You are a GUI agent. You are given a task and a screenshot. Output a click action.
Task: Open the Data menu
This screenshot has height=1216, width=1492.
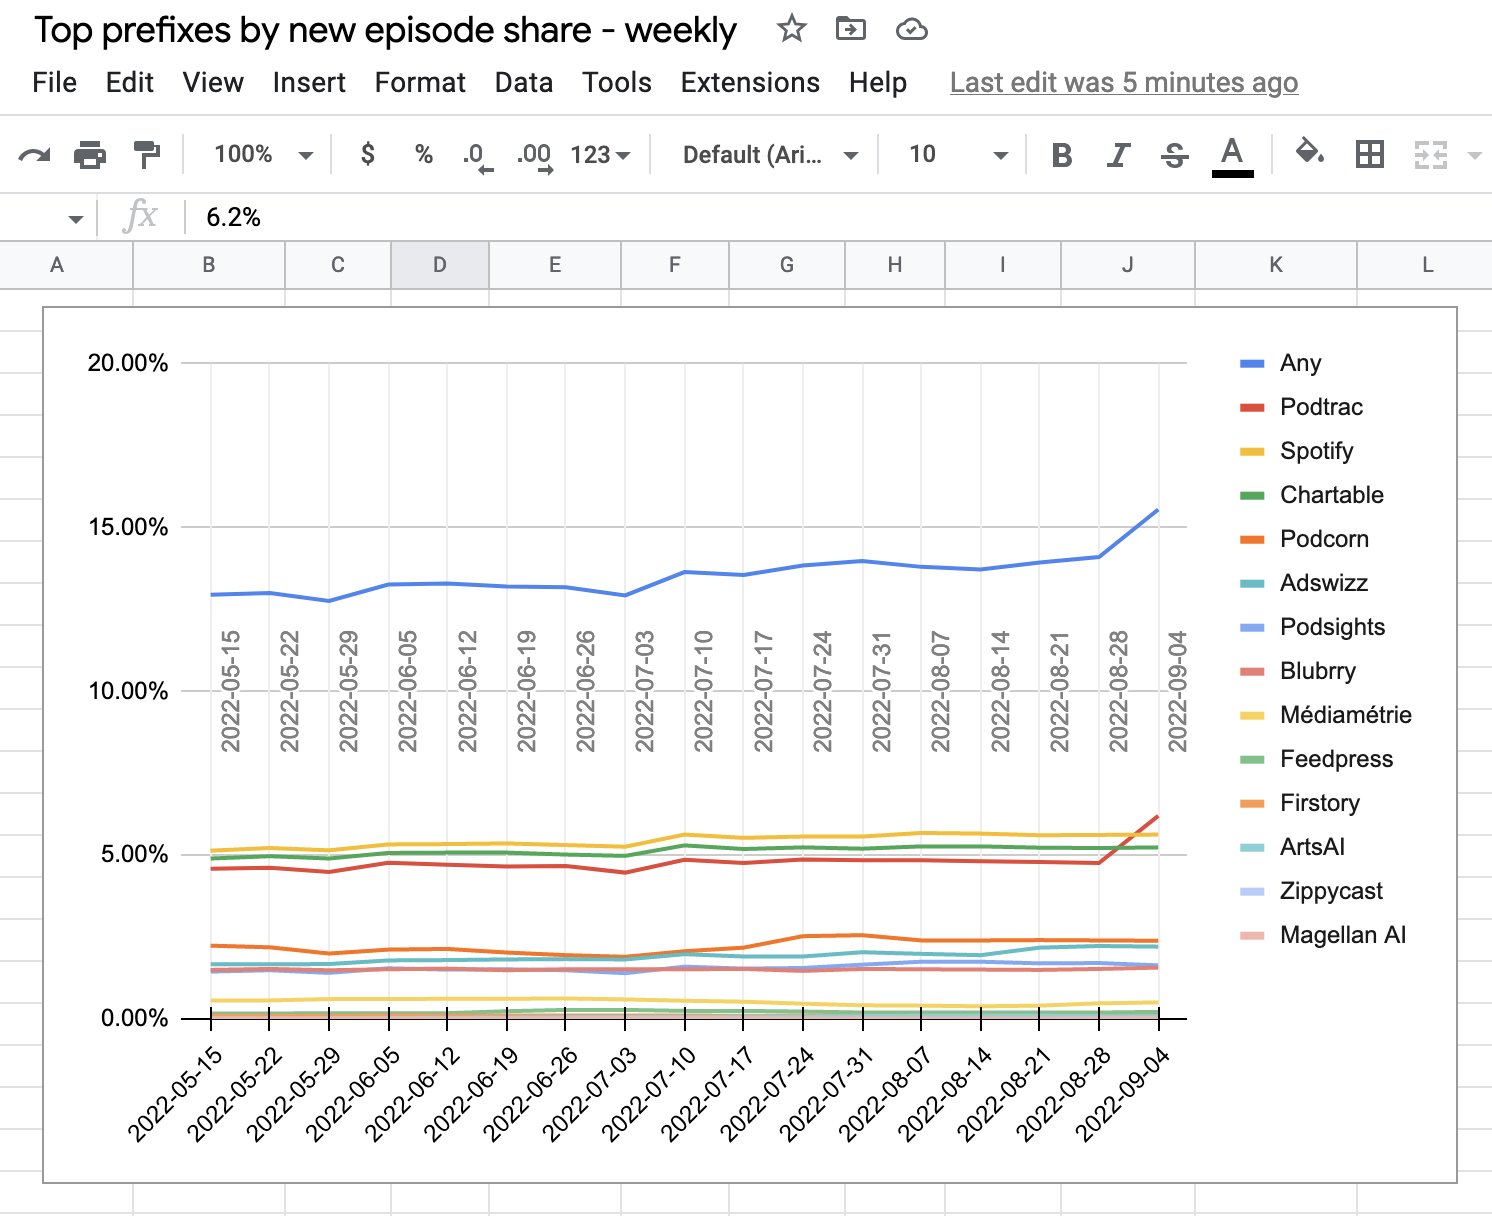click(524, 82)
